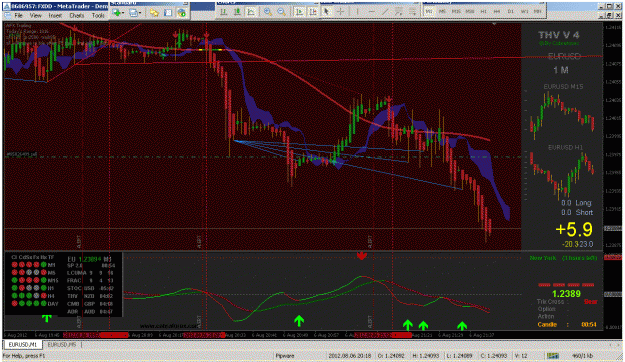Screen dimensions: 625x362
Task: Open the View menu
Action: coord(35,16)
